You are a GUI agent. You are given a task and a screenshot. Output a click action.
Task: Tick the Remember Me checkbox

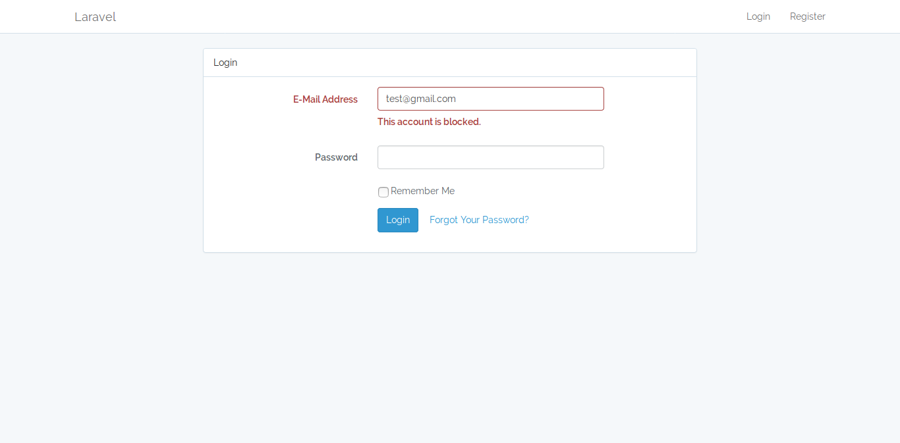coord(383,192)
